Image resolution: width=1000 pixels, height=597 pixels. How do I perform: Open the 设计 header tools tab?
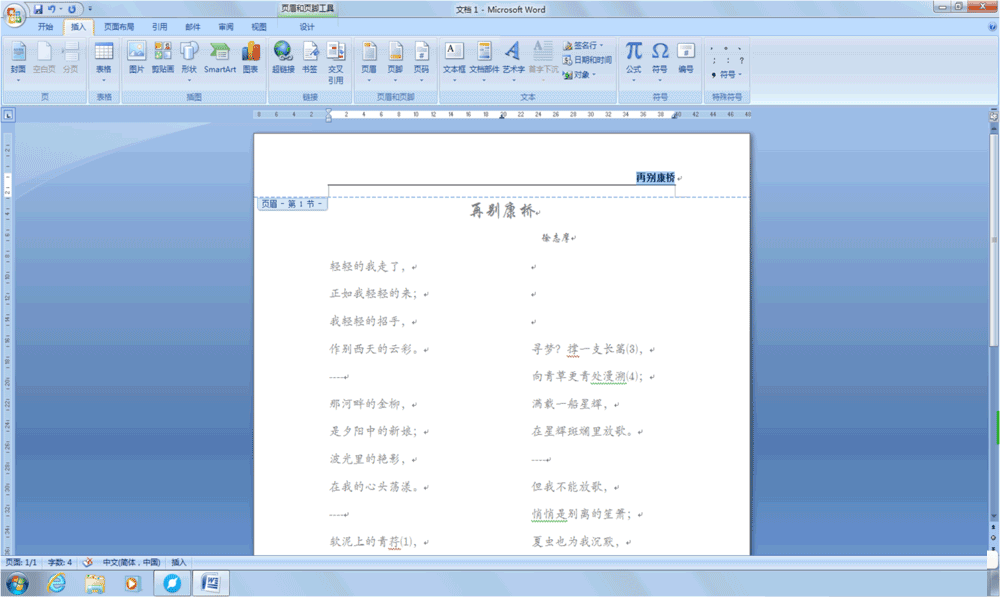[x=307, y=27]
